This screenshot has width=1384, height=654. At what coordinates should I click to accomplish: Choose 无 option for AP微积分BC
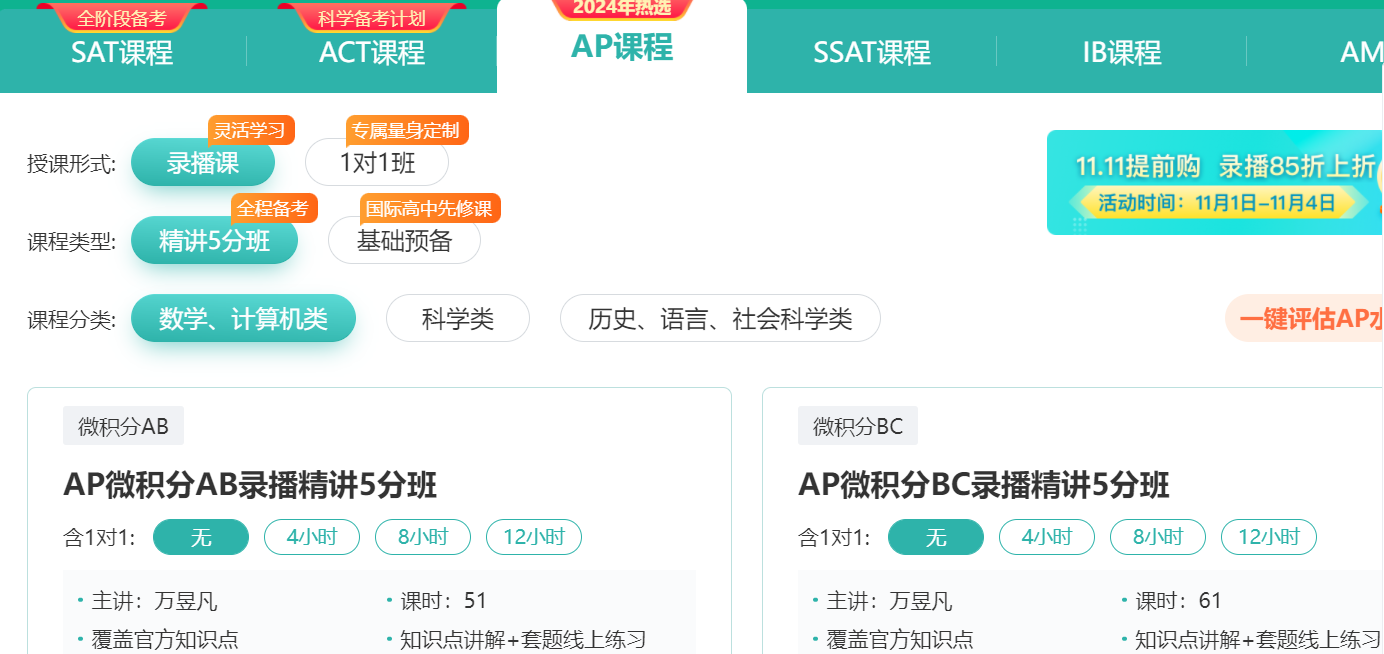[x=936, y=536]
